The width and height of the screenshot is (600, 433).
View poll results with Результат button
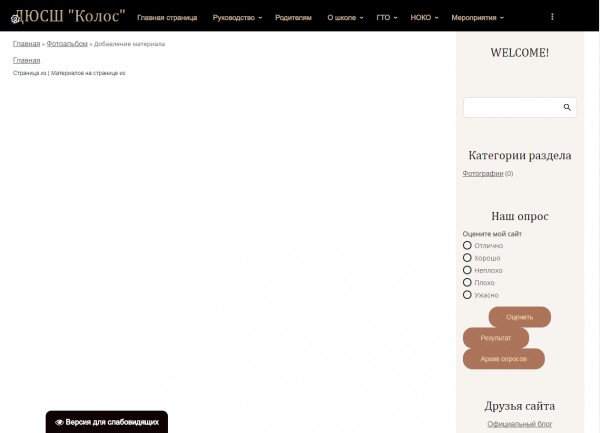coord(496,338)
